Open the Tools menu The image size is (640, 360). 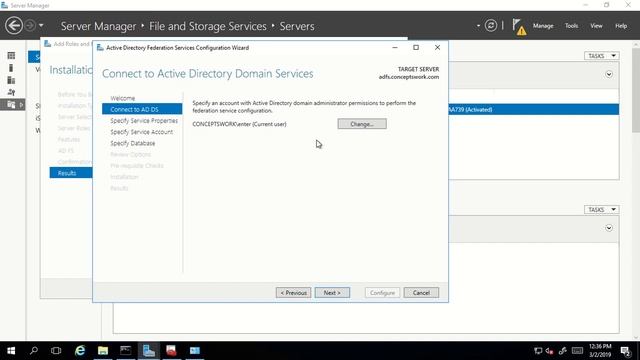point(571,26)
